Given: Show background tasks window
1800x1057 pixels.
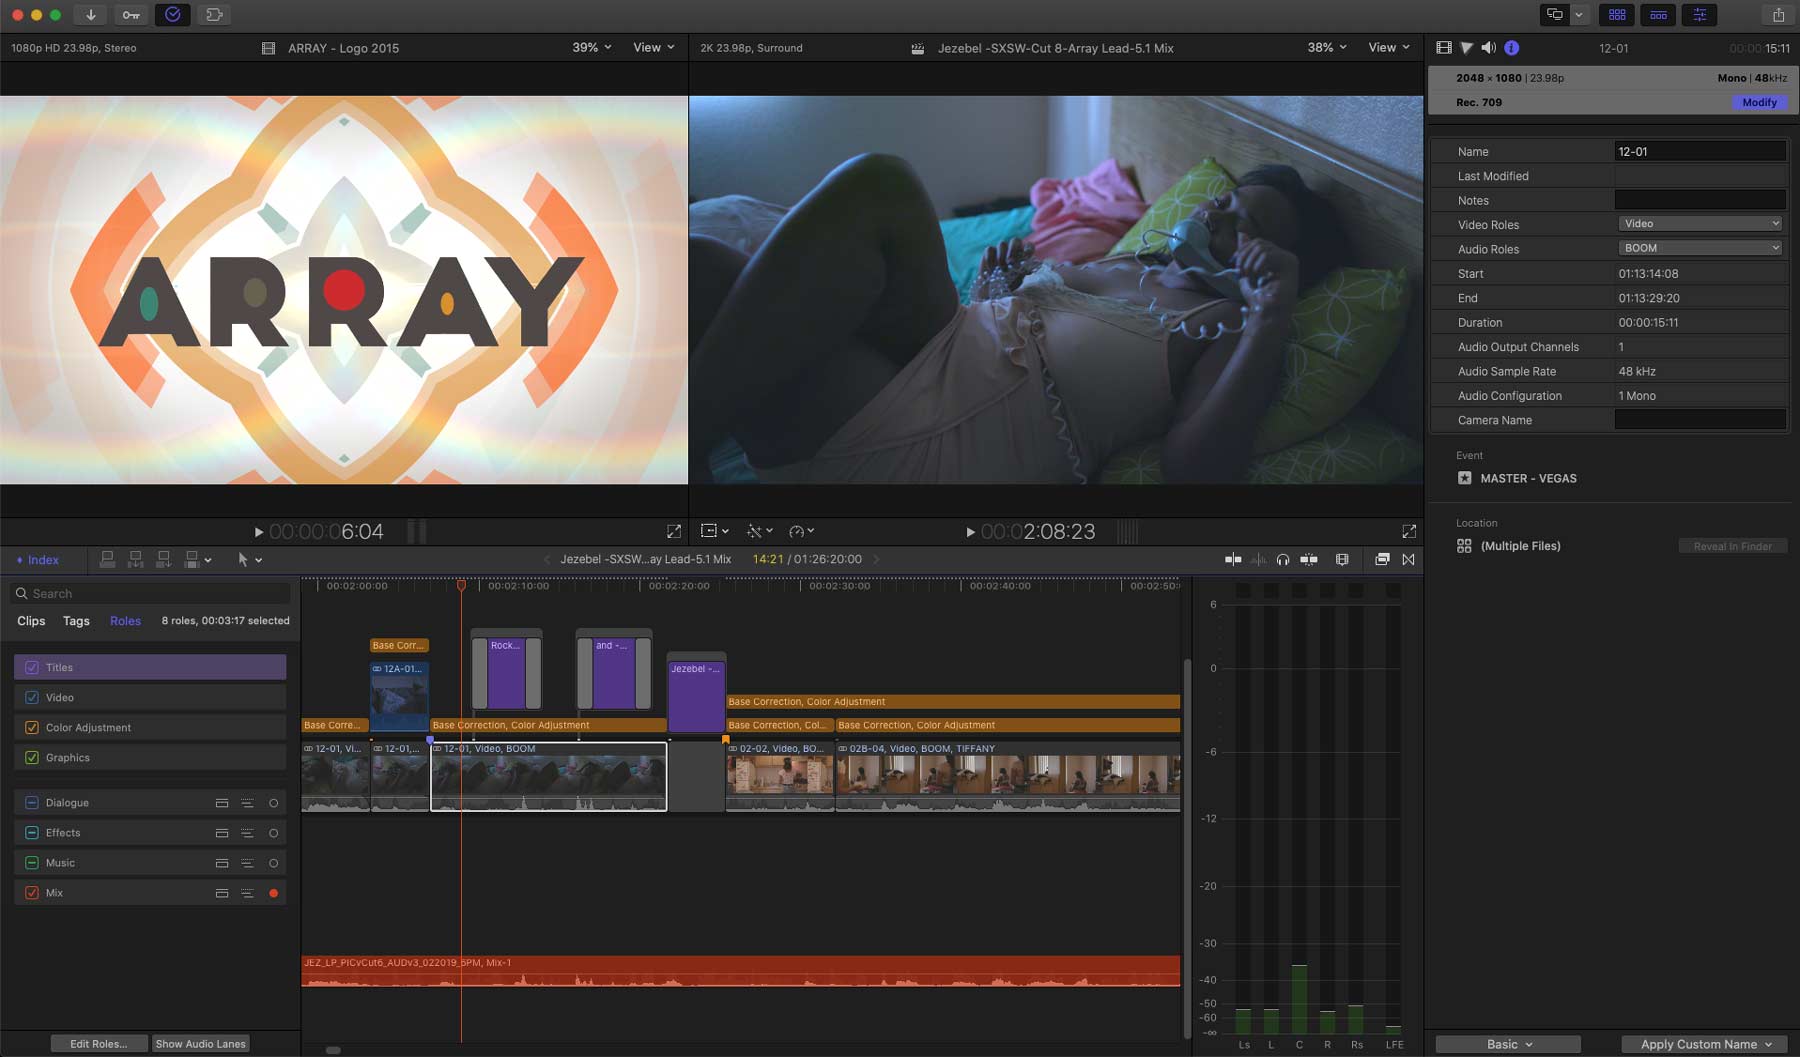Looking at the screenshot, I should (173, 15).
